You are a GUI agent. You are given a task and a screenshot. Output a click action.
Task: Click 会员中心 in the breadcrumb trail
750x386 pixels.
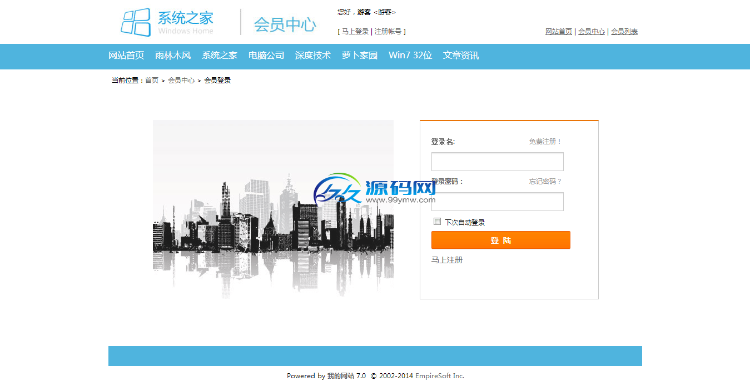click(181, 80)
